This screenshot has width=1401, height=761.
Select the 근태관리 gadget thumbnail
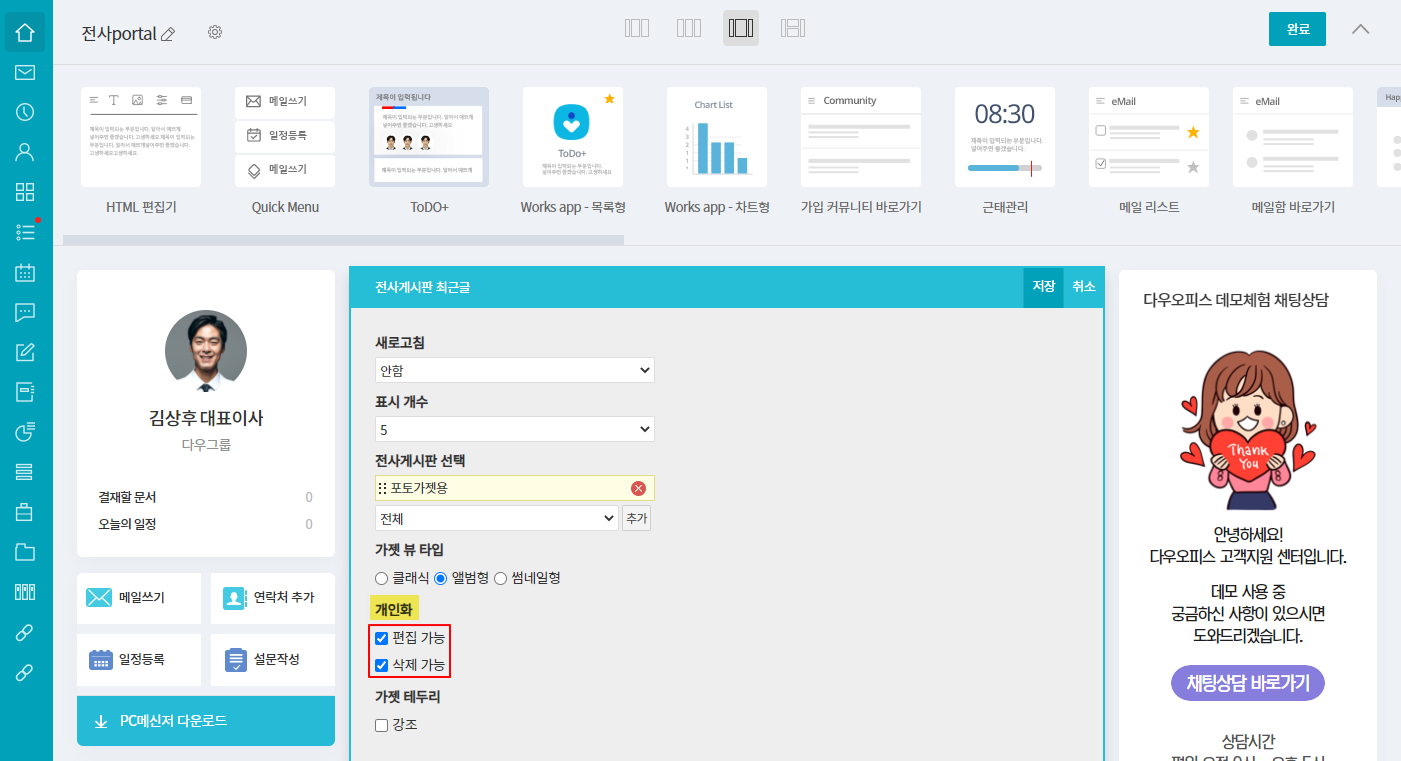pyautogui.click(x=1004, y=137)
